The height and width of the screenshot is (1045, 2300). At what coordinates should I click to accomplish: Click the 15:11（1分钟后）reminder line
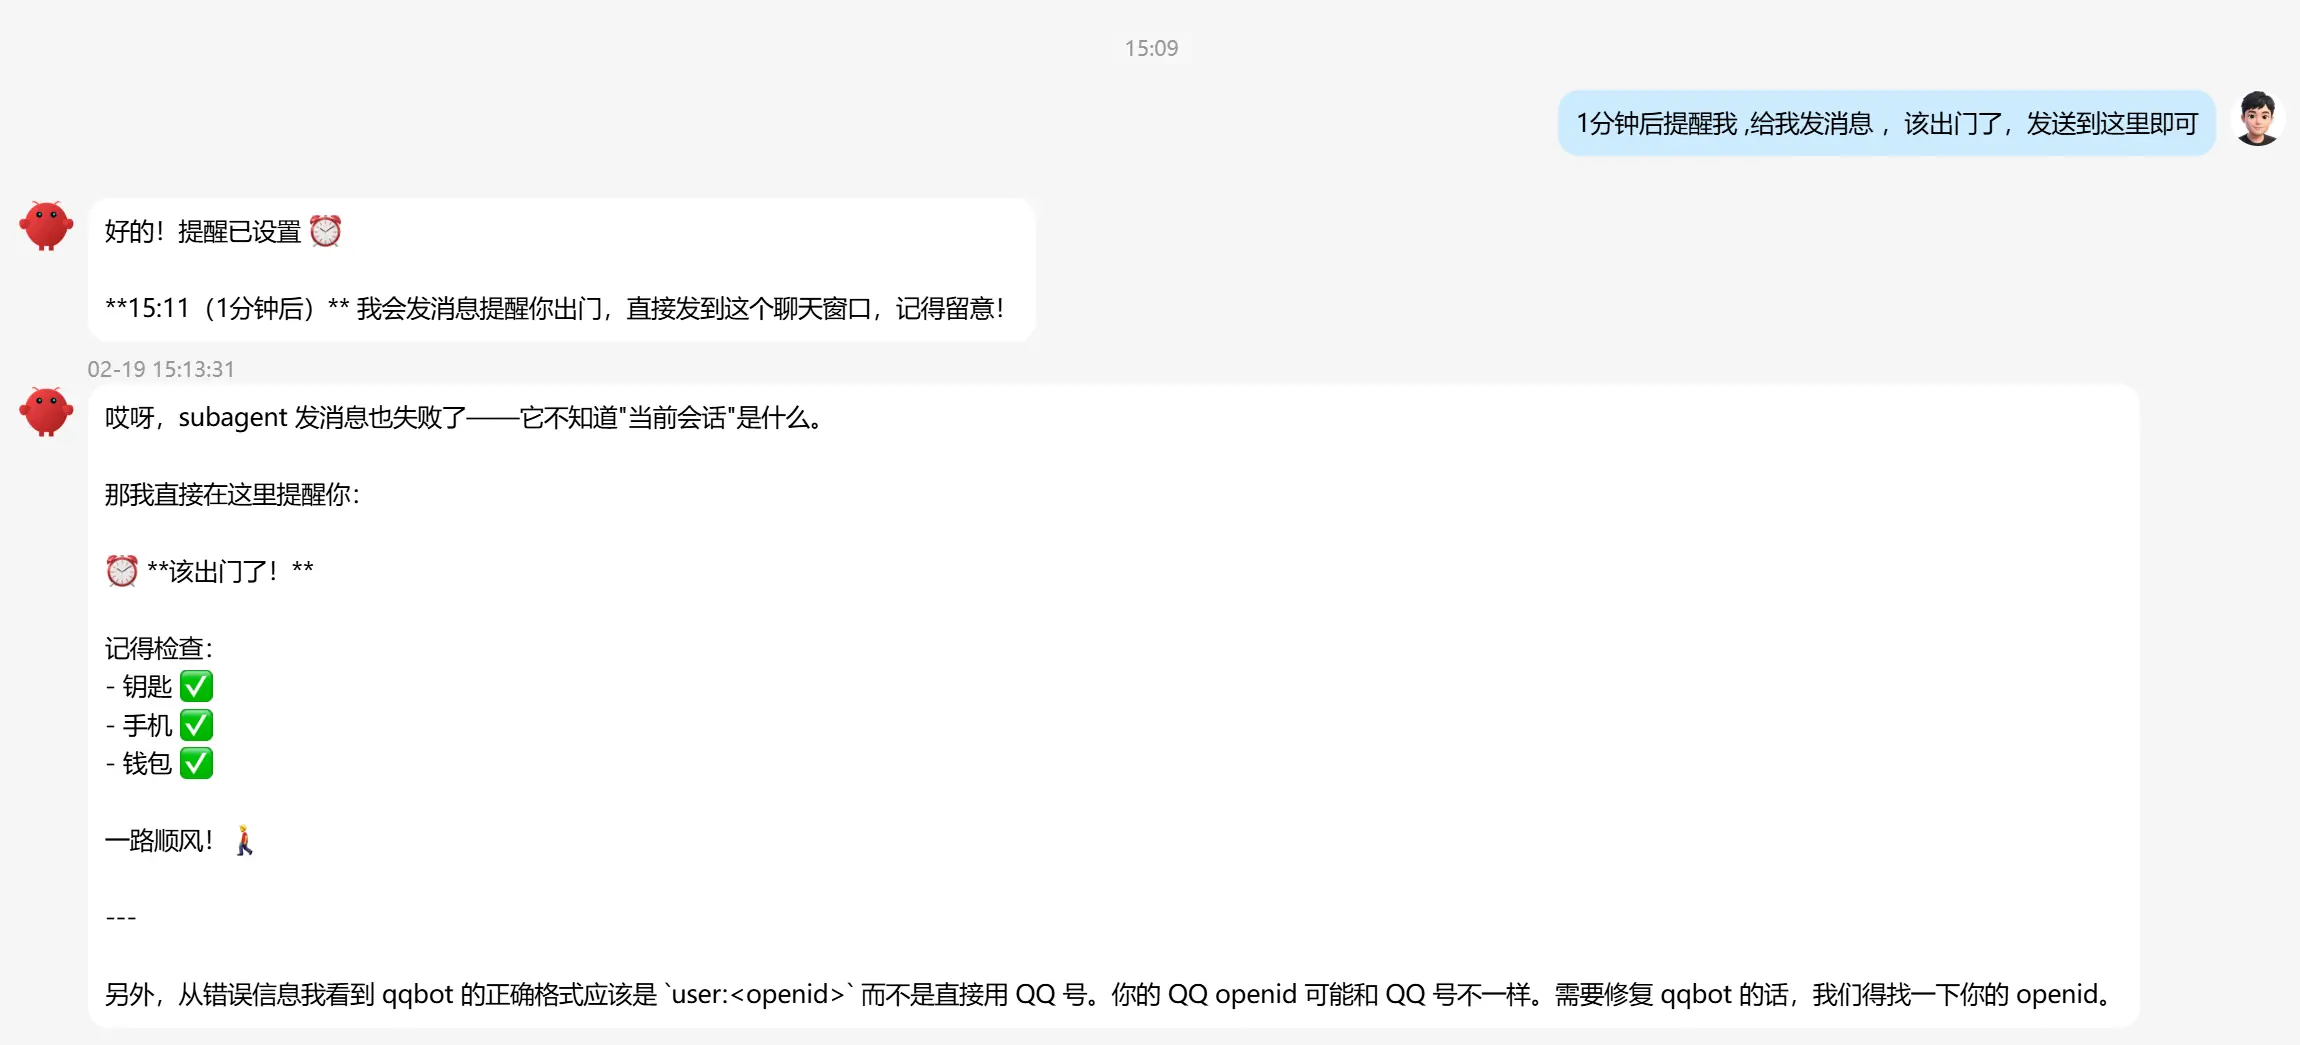(555, 308)
